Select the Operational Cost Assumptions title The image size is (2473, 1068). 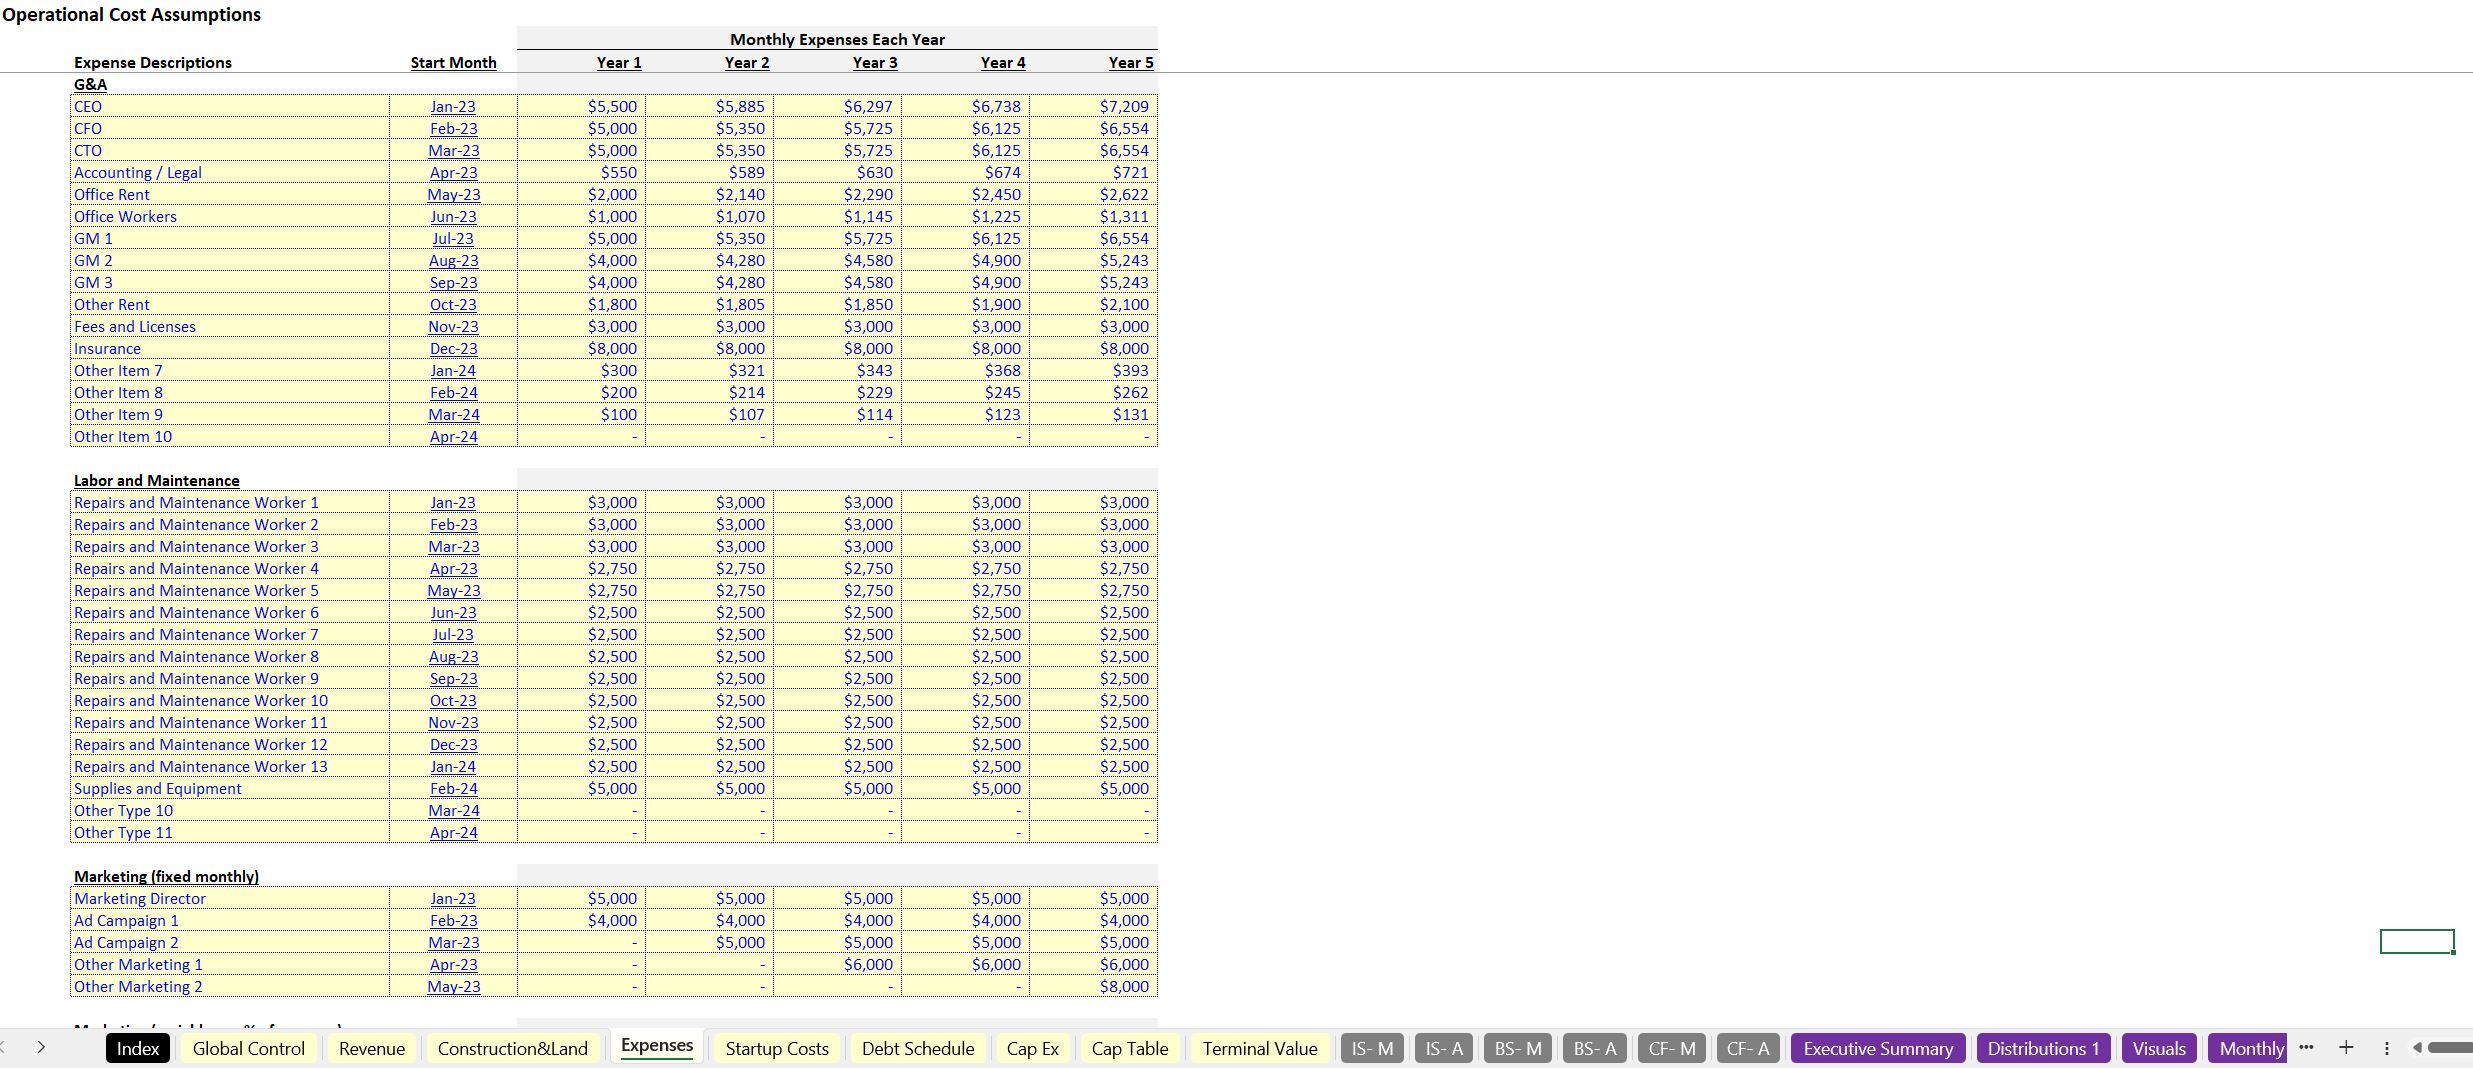click(x=131, y=14)
